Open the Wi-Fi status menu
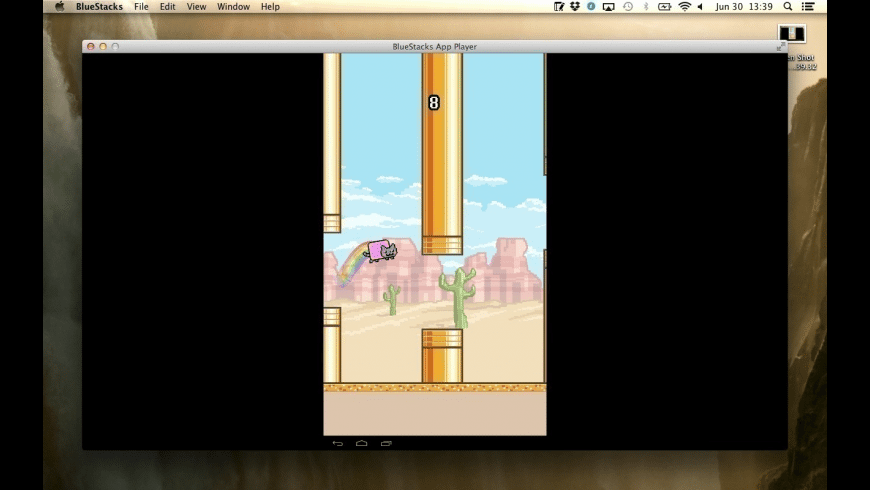Screen dimensions: 870x490 pyautogui.click(x=685, y=7)
